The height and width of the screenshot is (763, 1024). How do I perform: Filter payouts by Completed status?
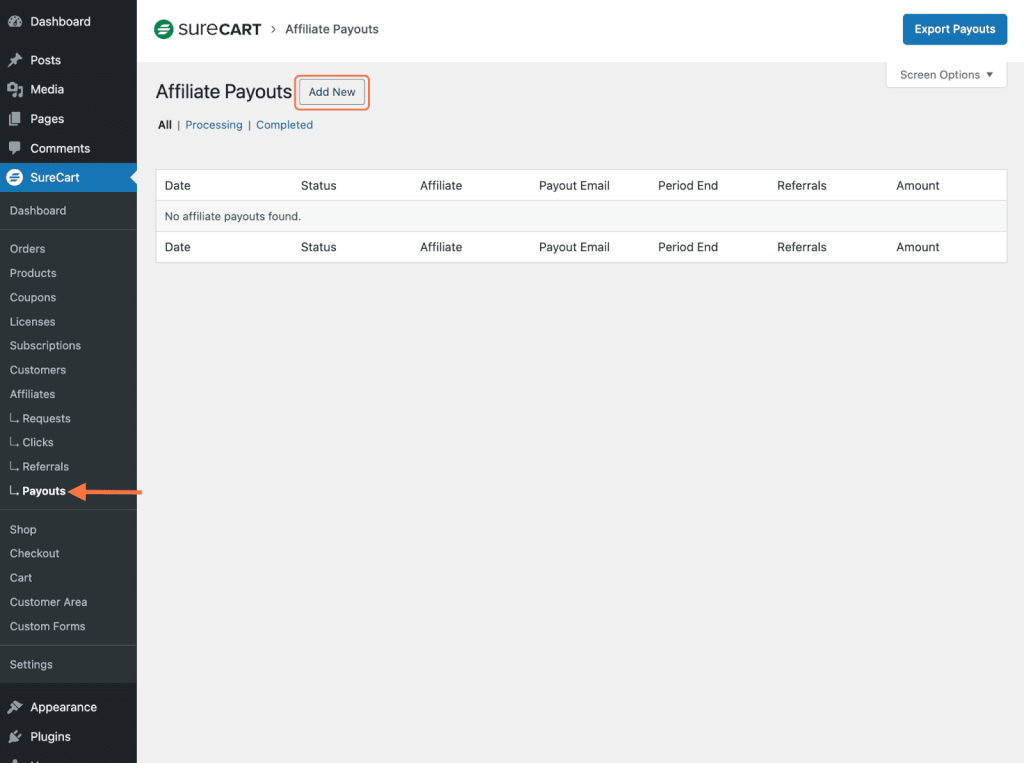coord(284,125)
